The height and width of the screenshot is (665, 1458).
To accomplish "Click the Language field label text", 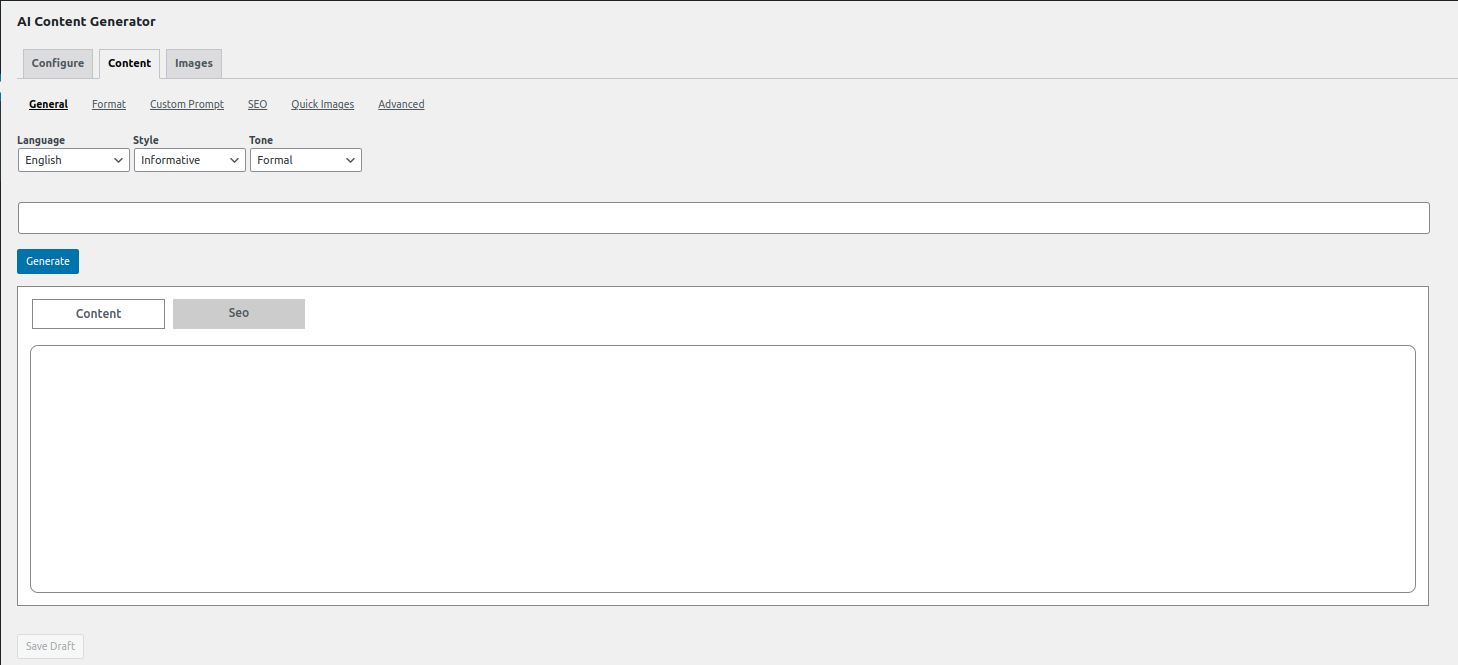I will 41,140.
